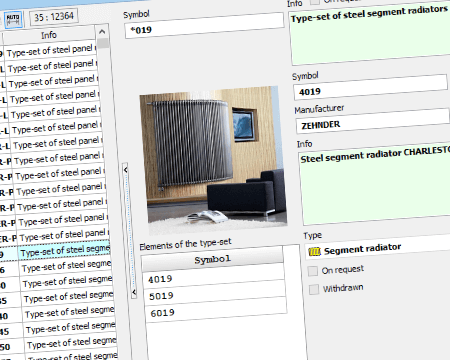The width and height of the screenshot is (450, 360).
Task: Enable the Withdrawn checkbox
Action: [314, 289]
